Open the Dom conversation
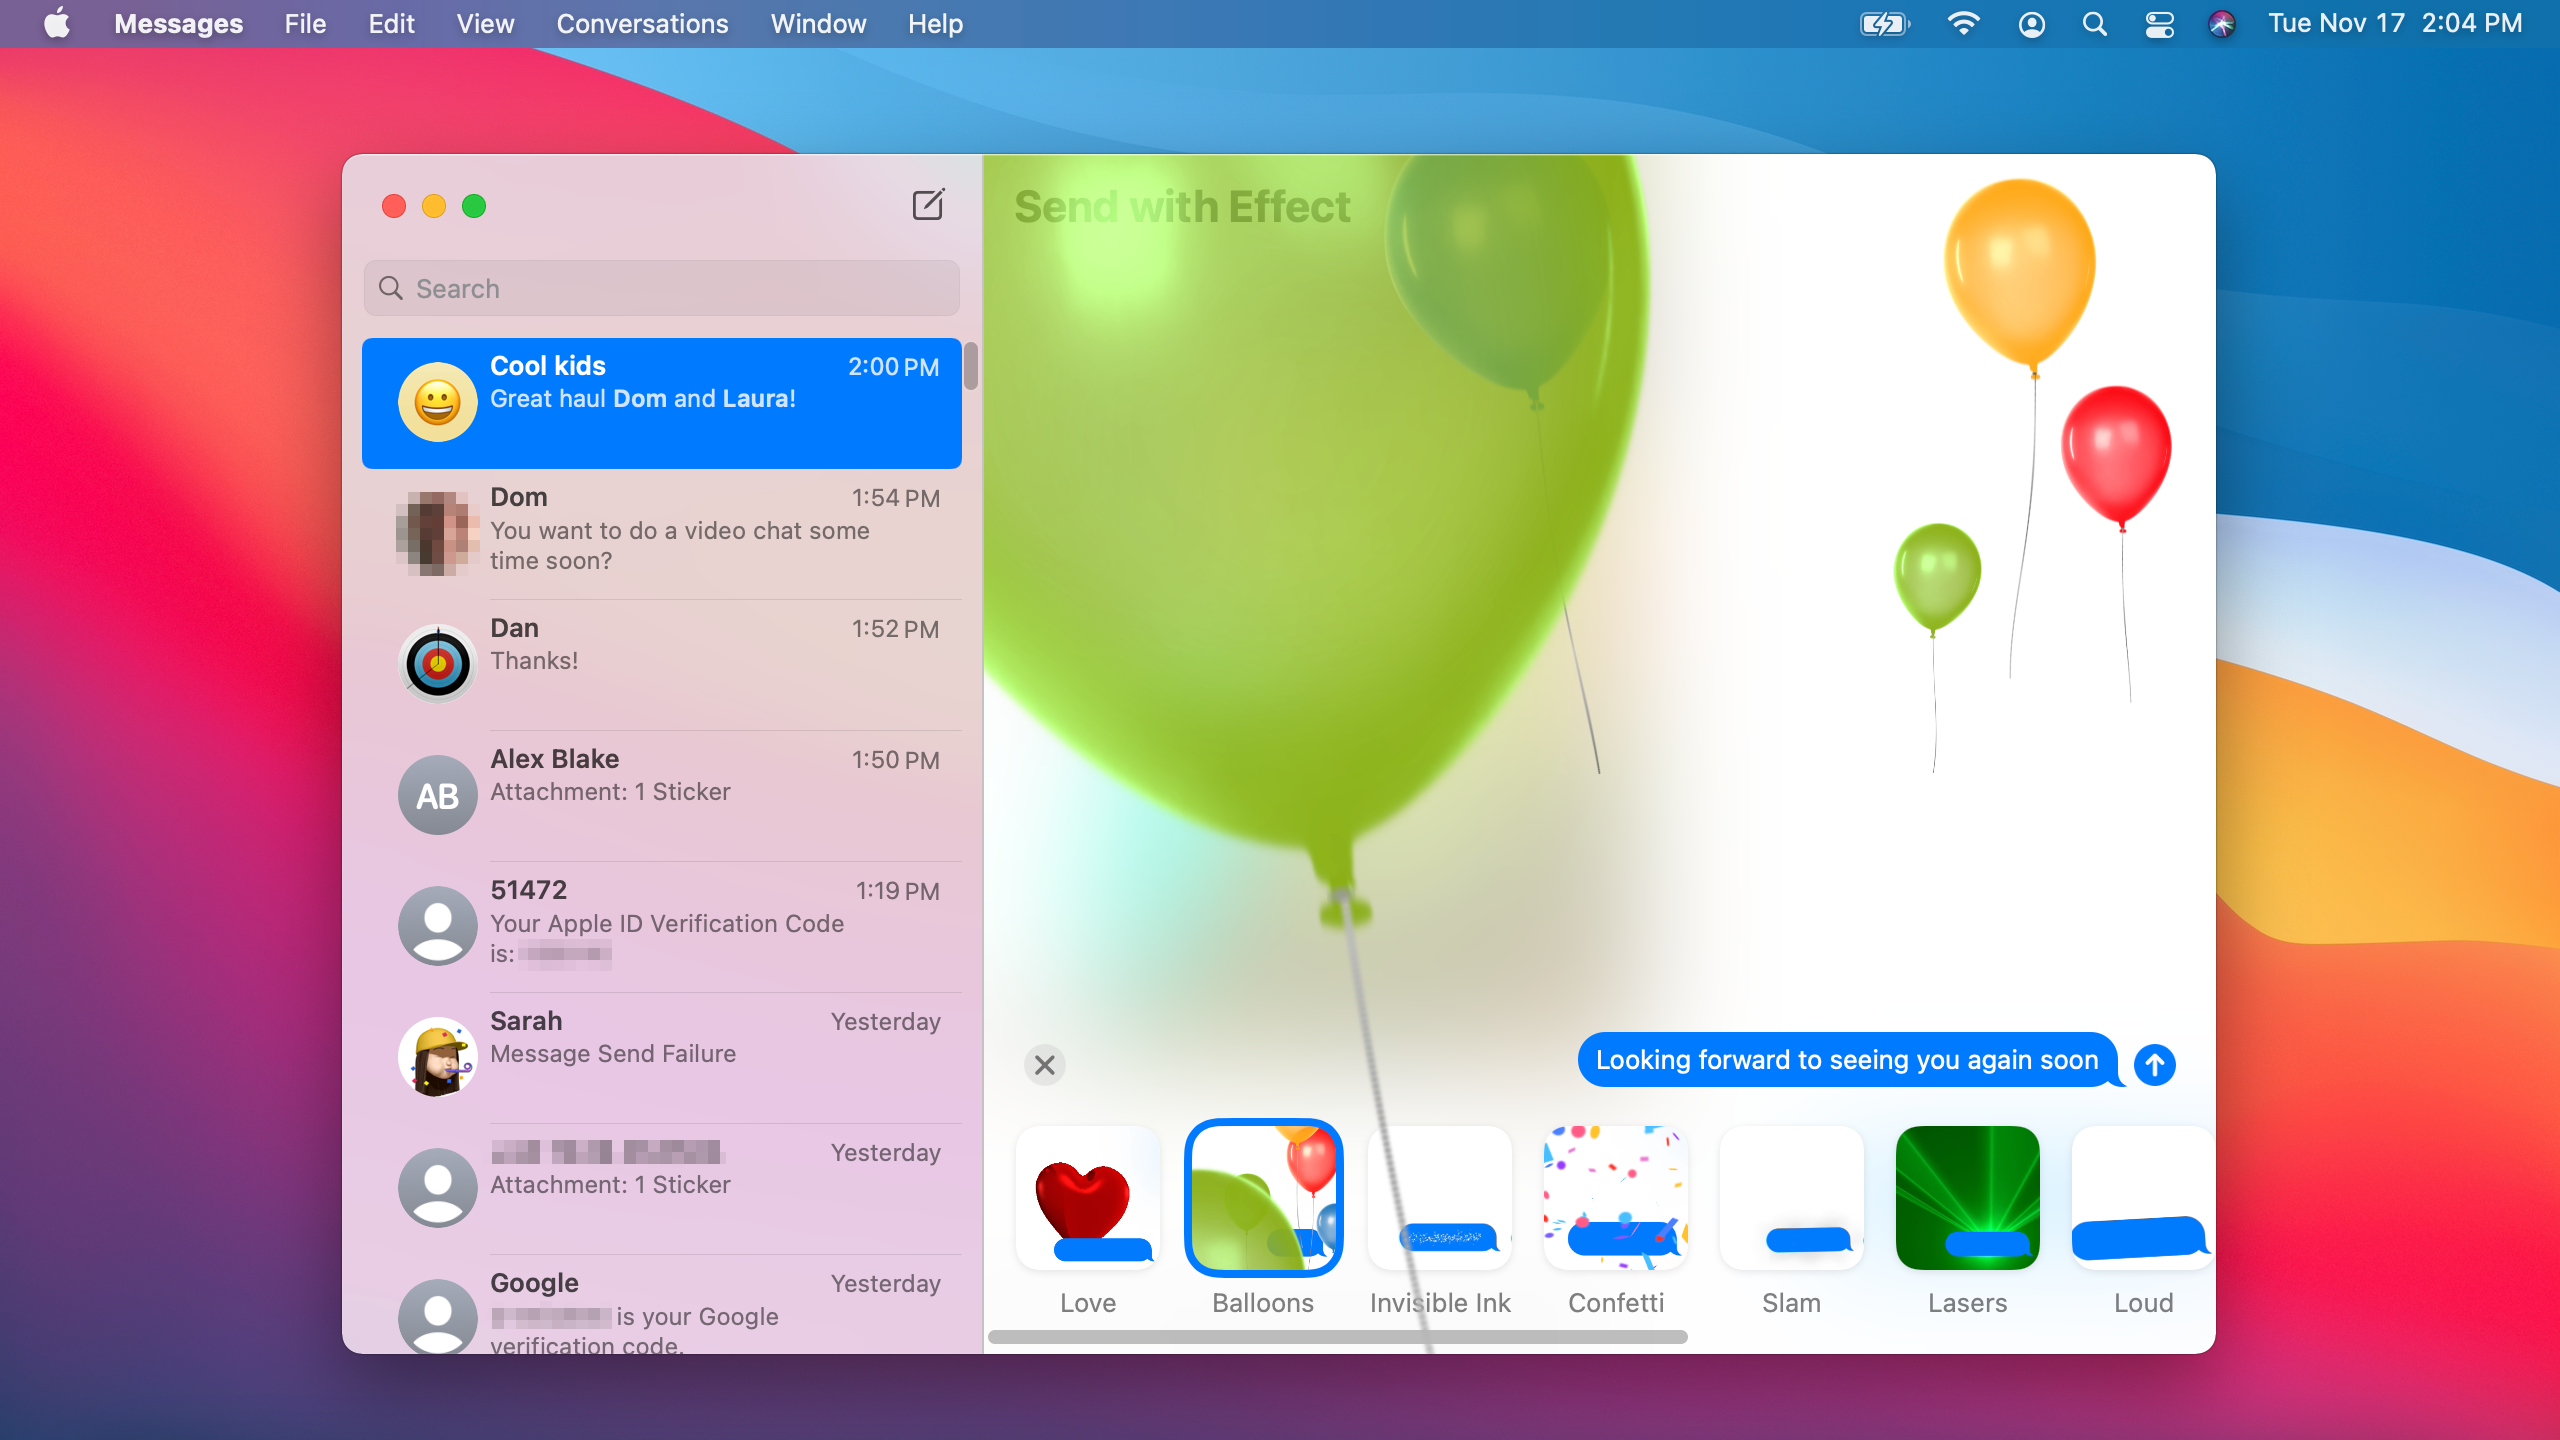This screenshot has width=2560, height=1440. click(x=662, y=534)
